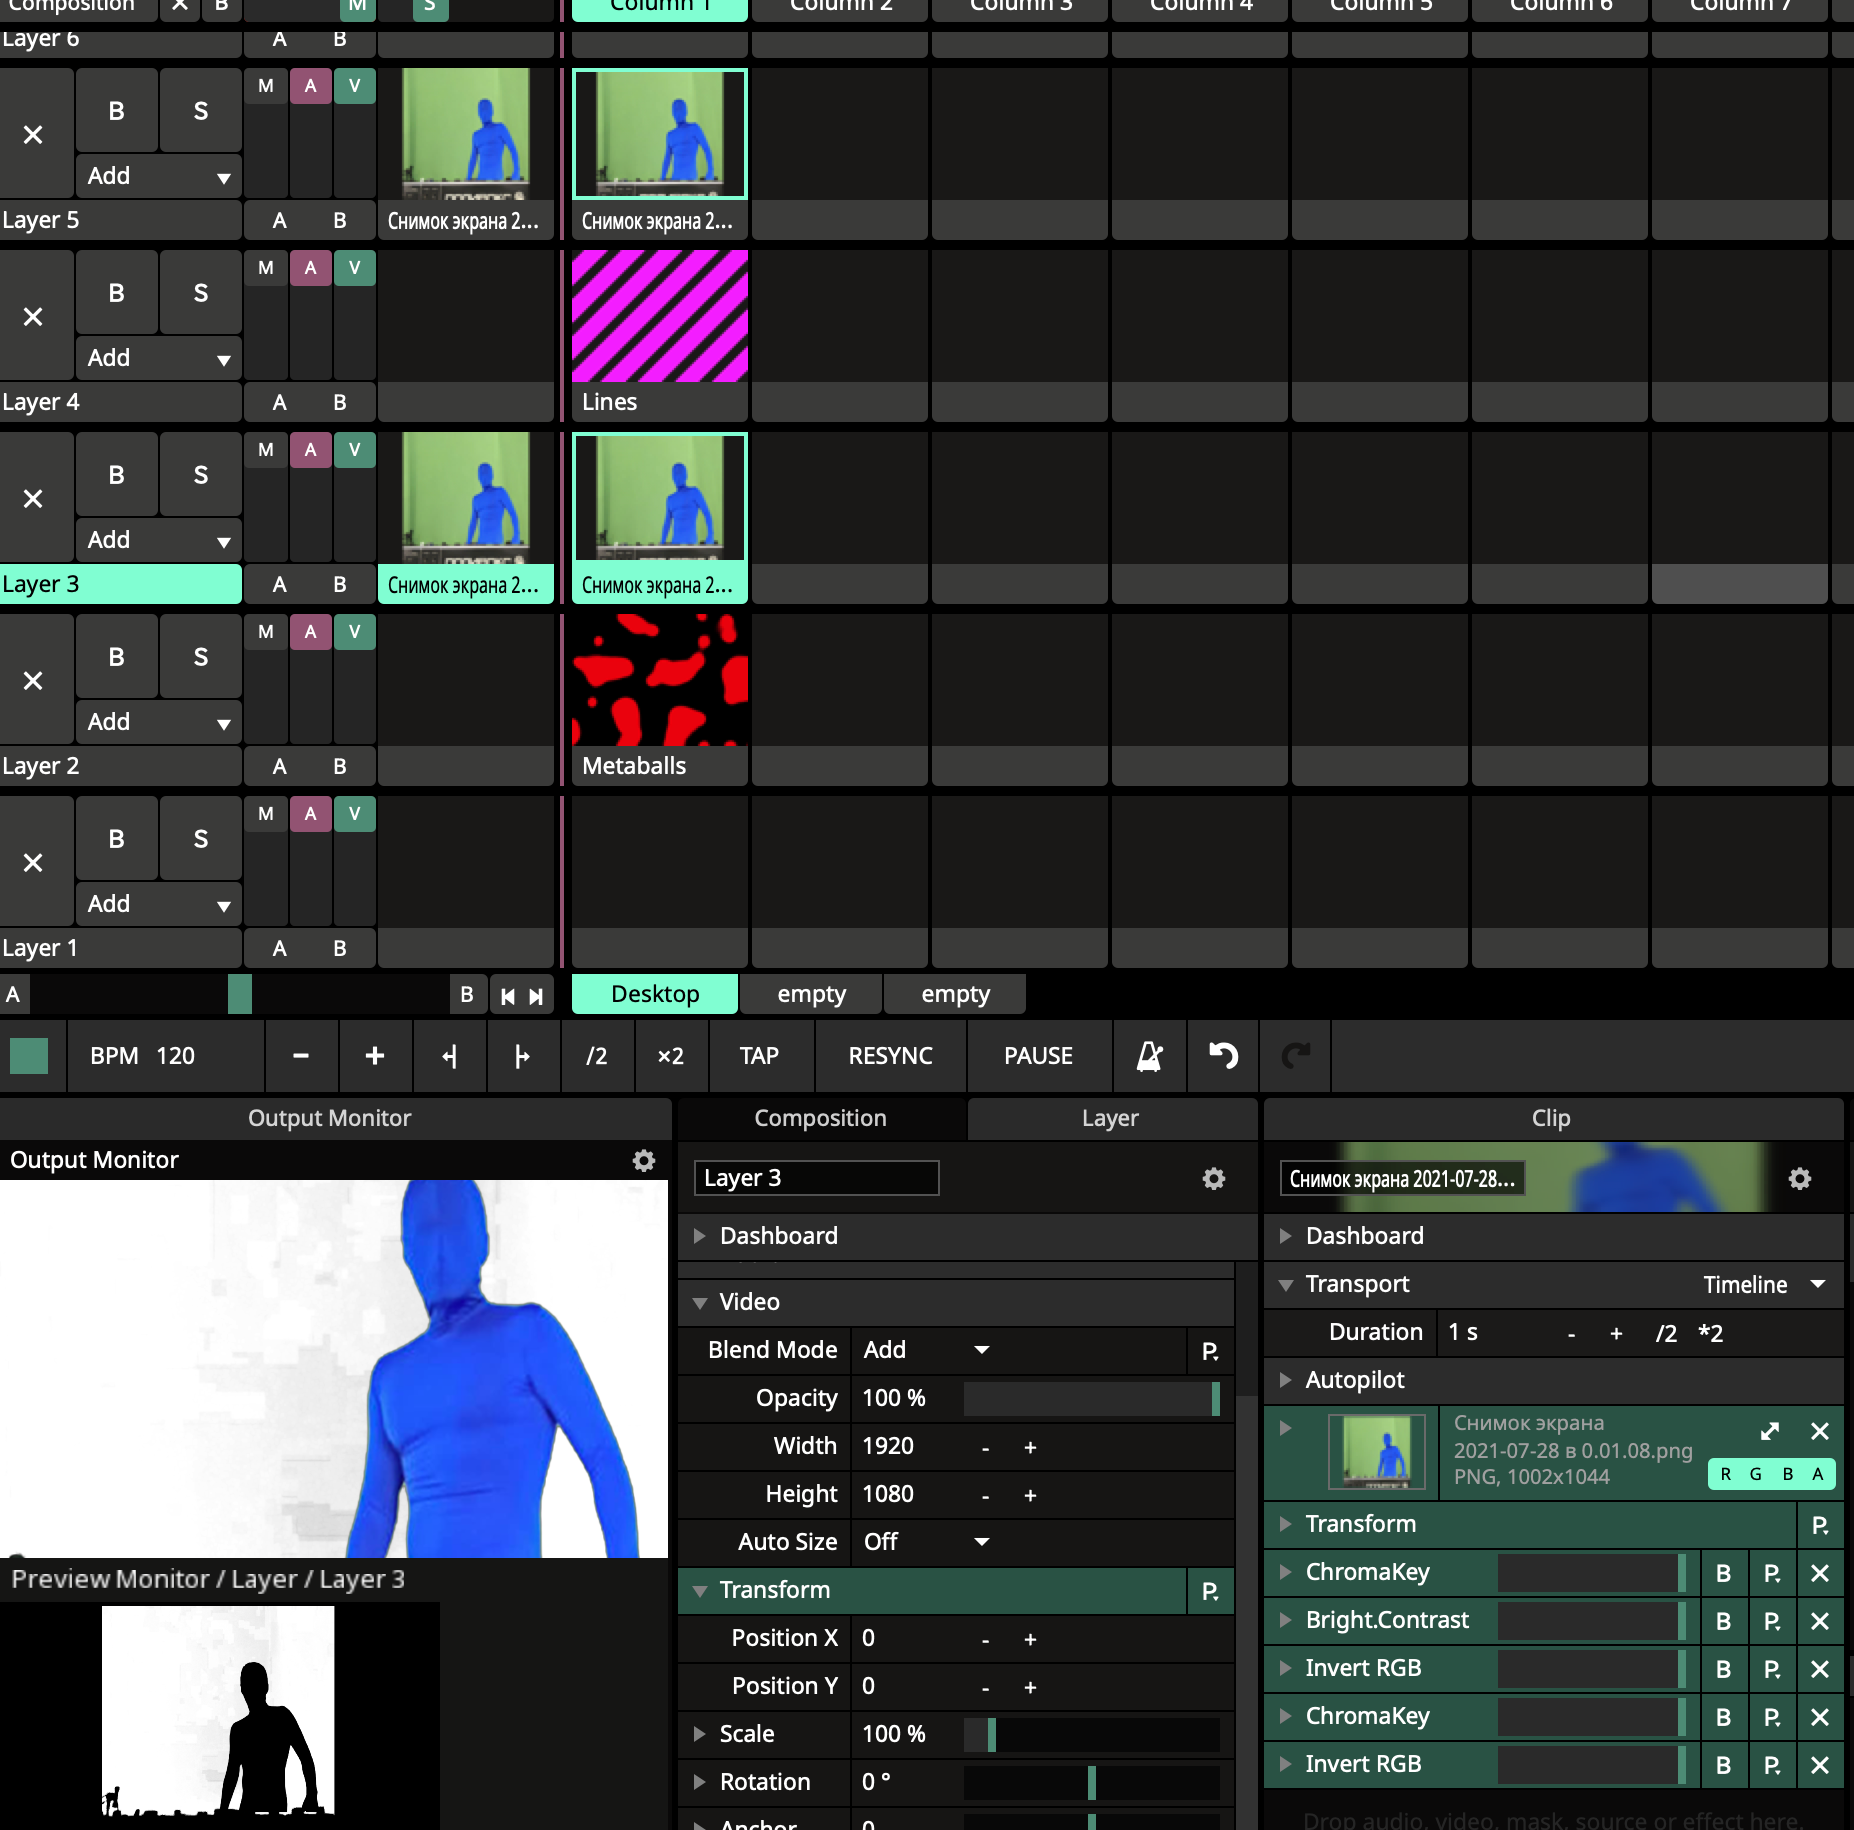Image resolution: width=1854 pixels, height=1830 pixels.
Task: Open the Auto Size Off dropdown
Action: pyautogui.click(x=925, y=1542)
